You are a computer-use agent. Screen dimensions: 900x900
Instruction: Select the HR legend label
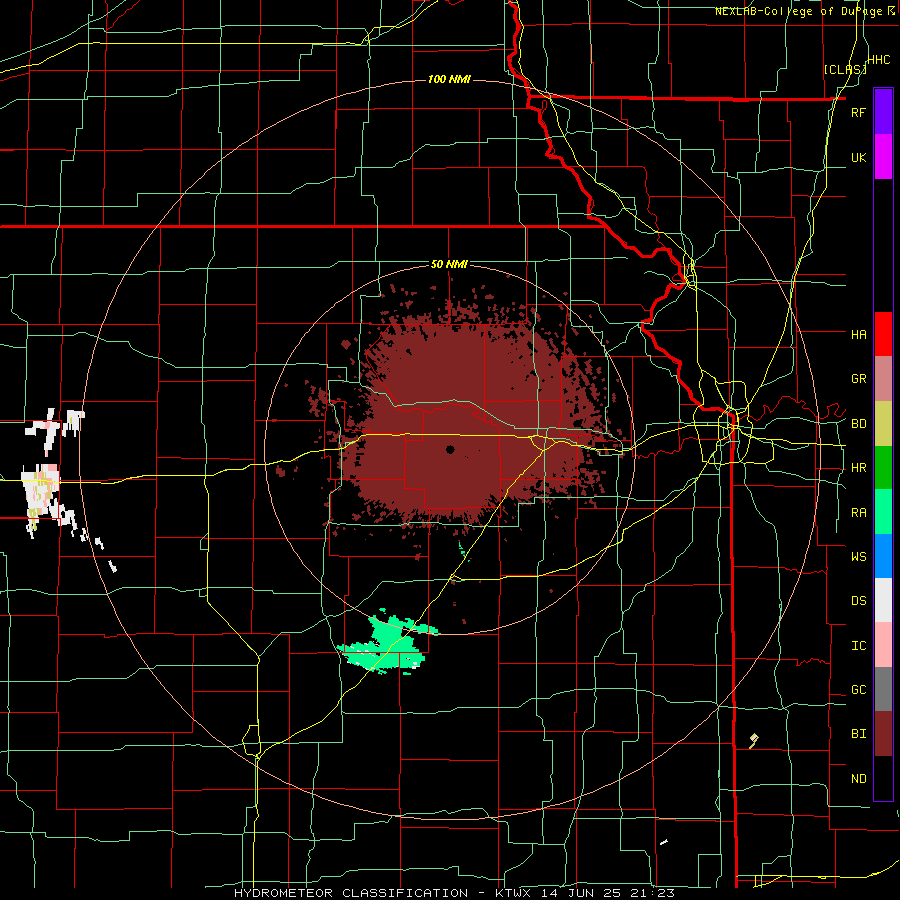858,467
